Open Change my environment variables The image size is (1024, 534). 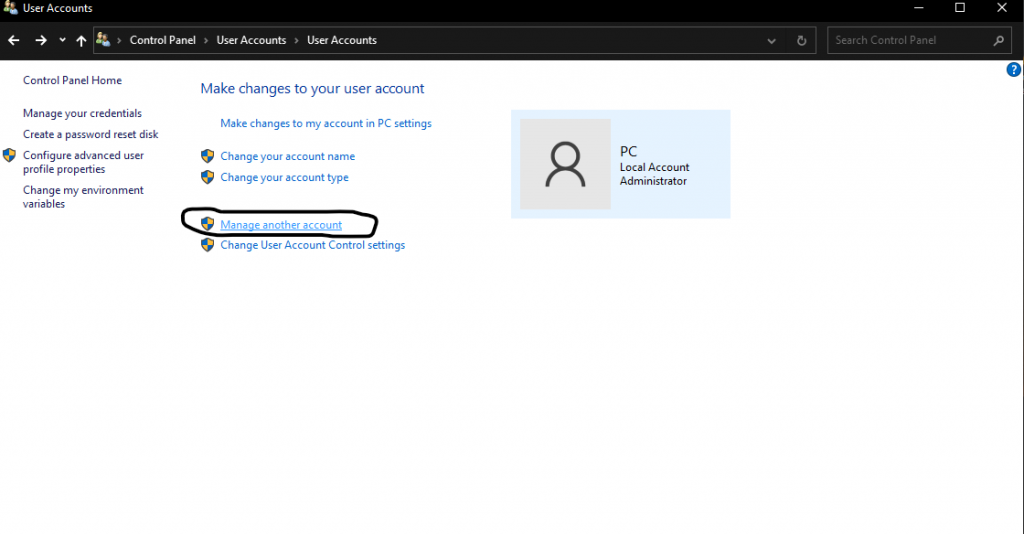(84, 196)
